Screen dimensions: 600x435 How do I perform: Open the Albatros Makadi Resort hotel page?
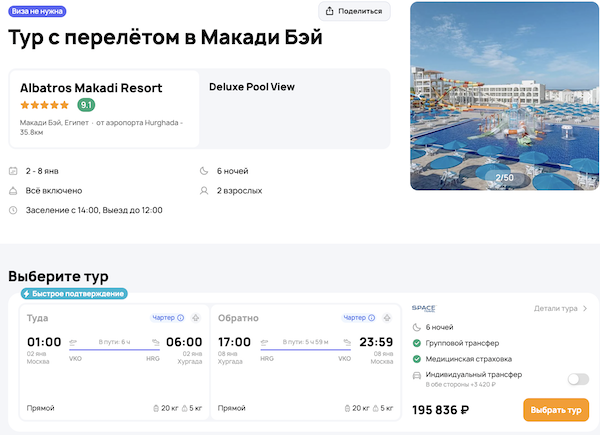91,87
